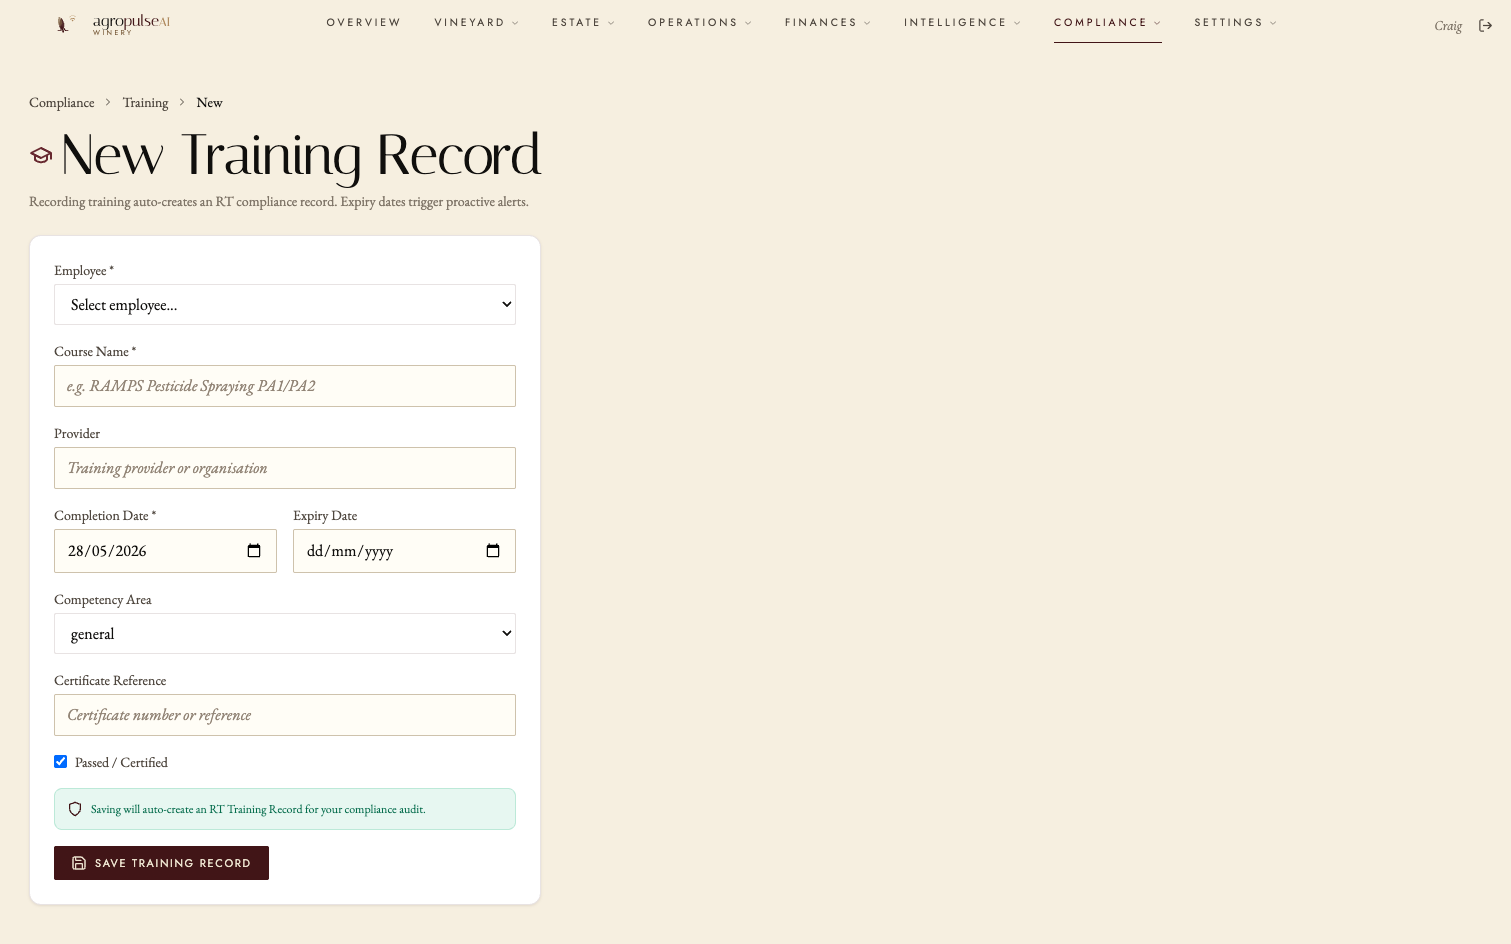The height and width of the screenshot is (944, 1511).
Task: Open the Settings nav menu
Action: click(1235, 23)
